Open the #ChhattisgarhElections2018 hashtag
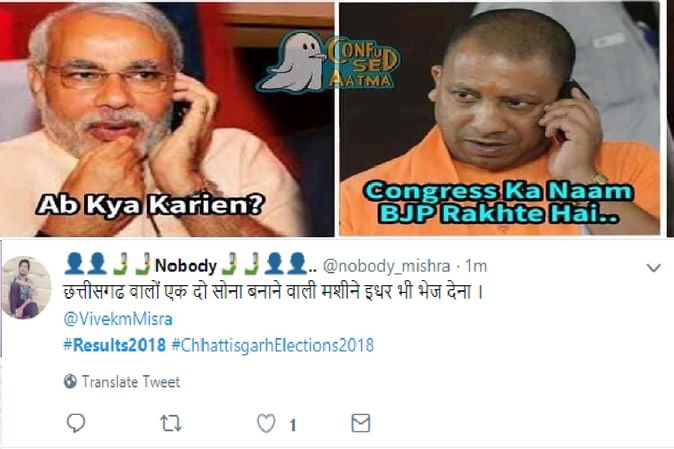This screenshot has width=674, height=449. point(273,346)
